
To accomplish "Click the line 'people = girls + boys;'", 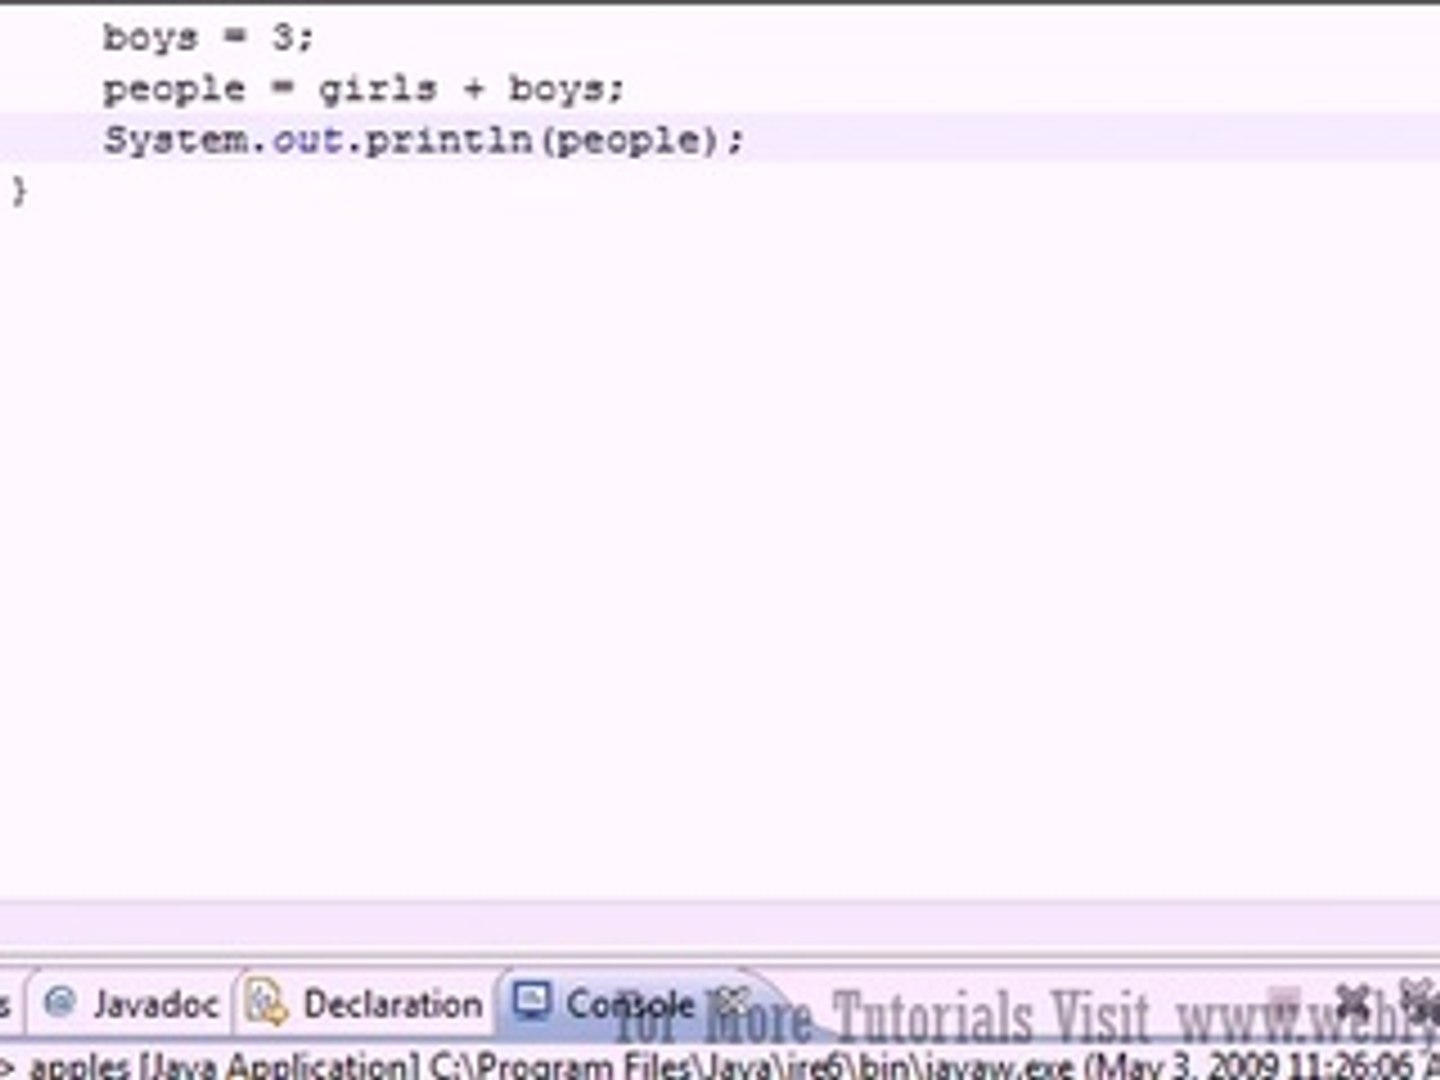I will 364,90.
